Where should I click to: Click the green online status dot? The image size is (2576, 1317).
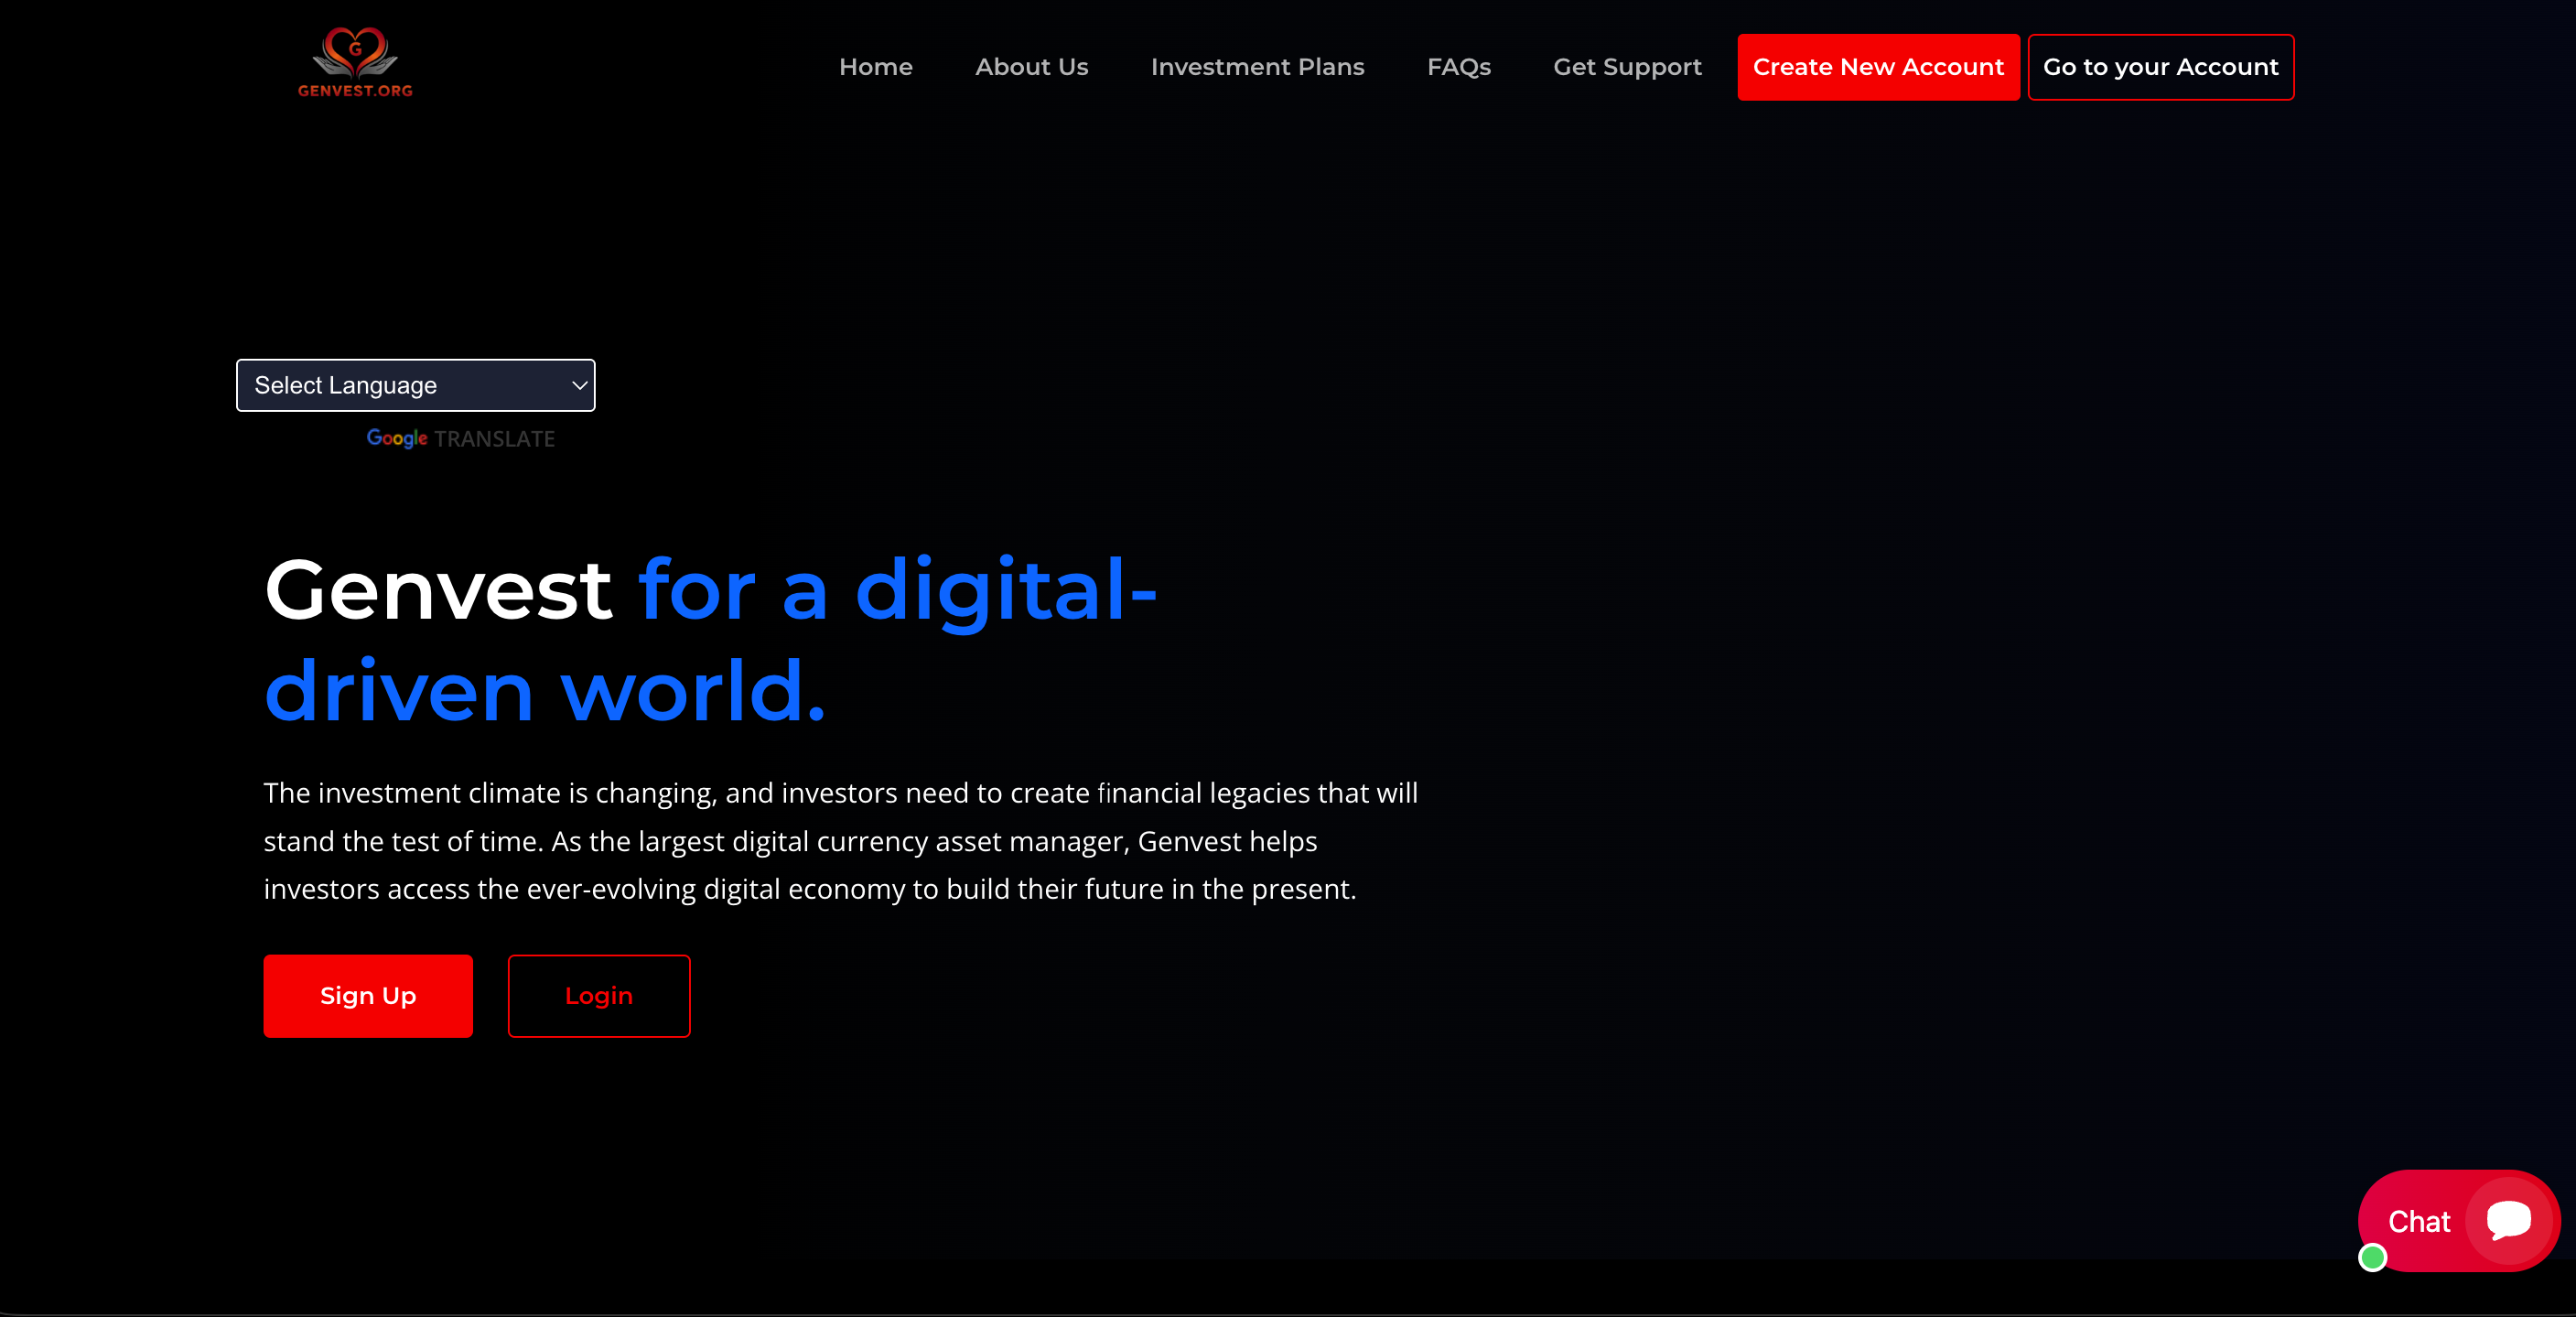(x=2372, y=1257)
